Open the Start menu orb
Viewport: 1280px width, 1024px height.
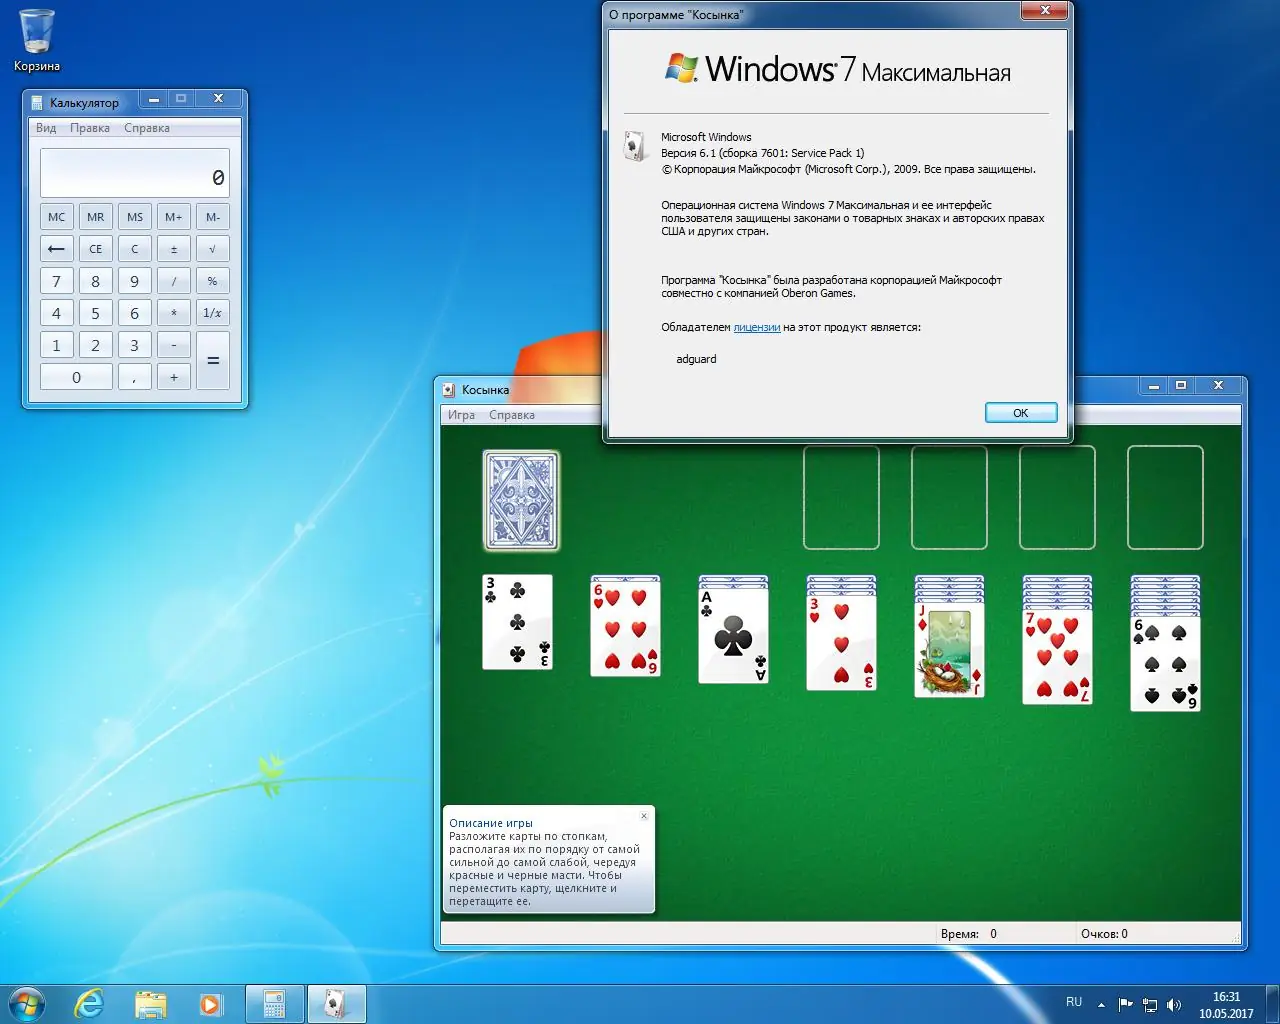(26, 1003)
